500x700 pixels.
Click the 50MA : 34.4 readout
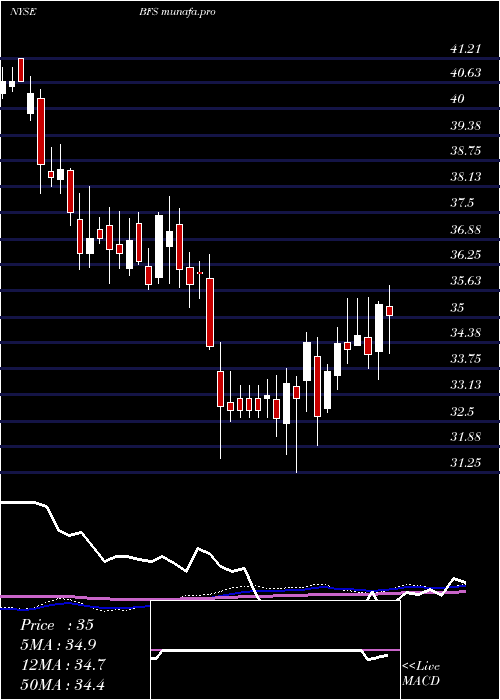(62, 684)
